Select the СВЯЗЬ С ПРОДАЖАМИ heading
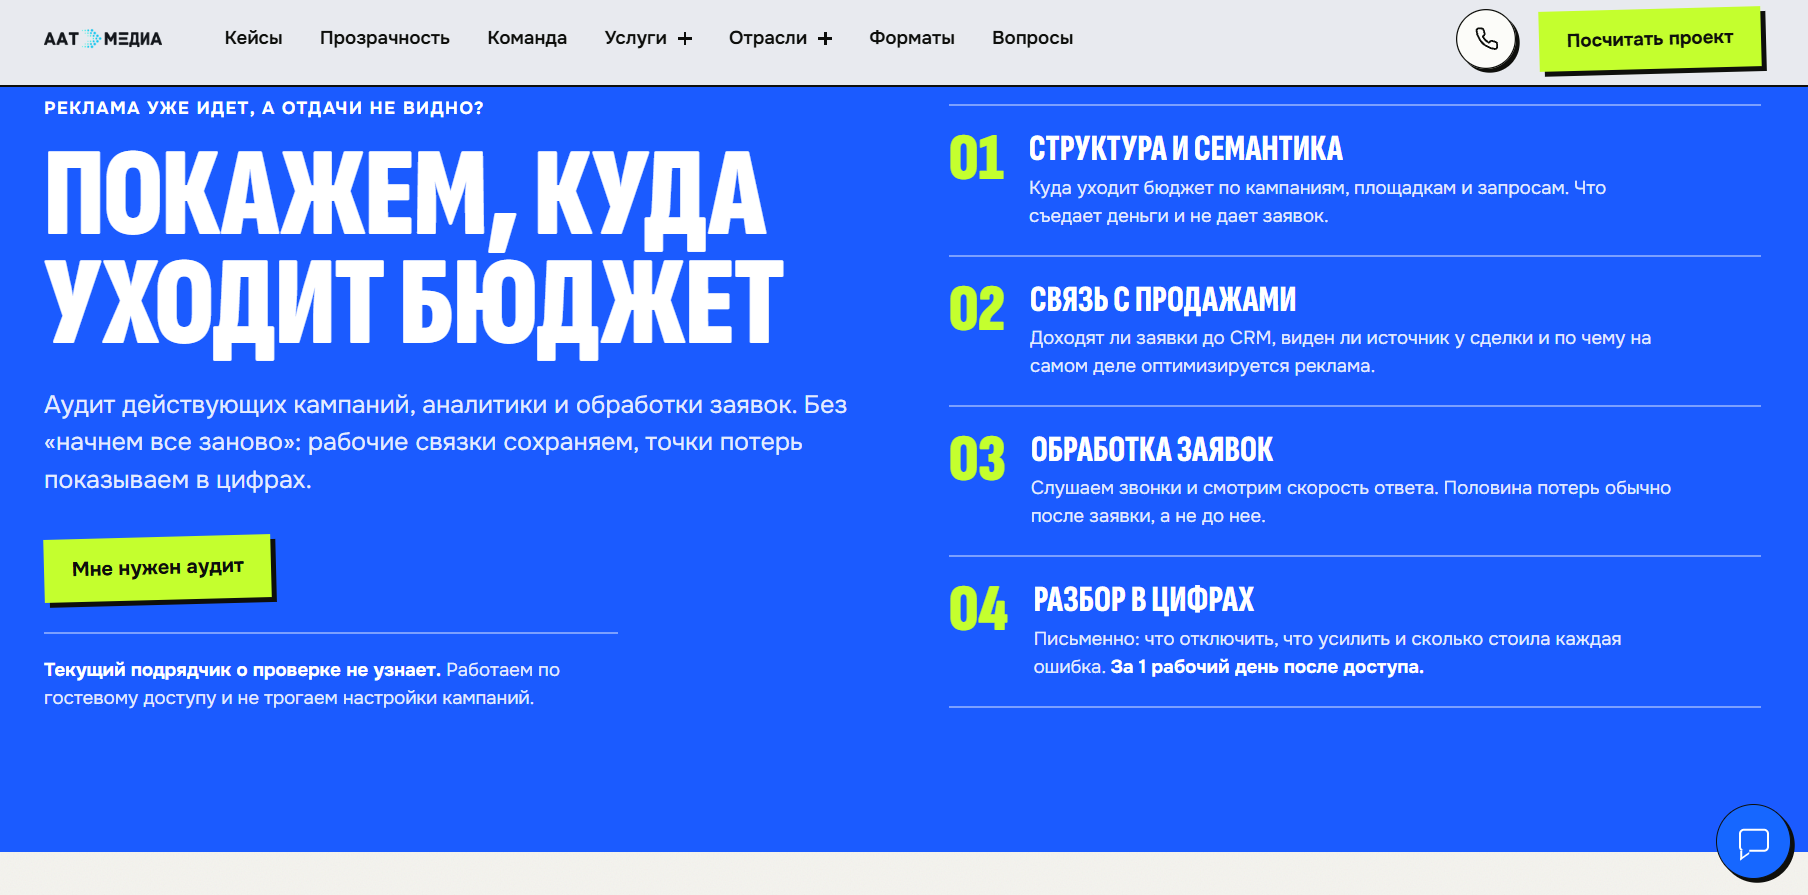Image resolution: width=1808 pixels, height=895 pixels. 1163,299
